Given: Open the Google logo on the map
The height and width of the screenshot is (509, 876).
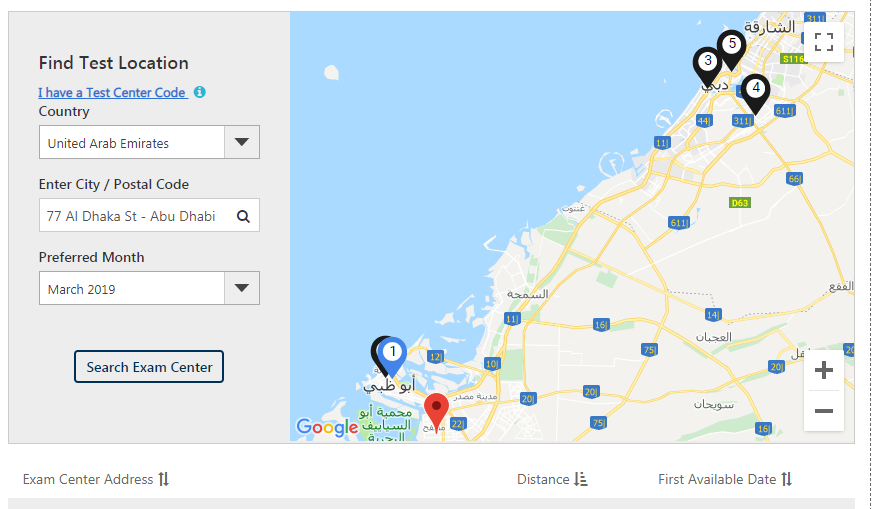Looking at the screenshot, I should [x=327, y=427].
